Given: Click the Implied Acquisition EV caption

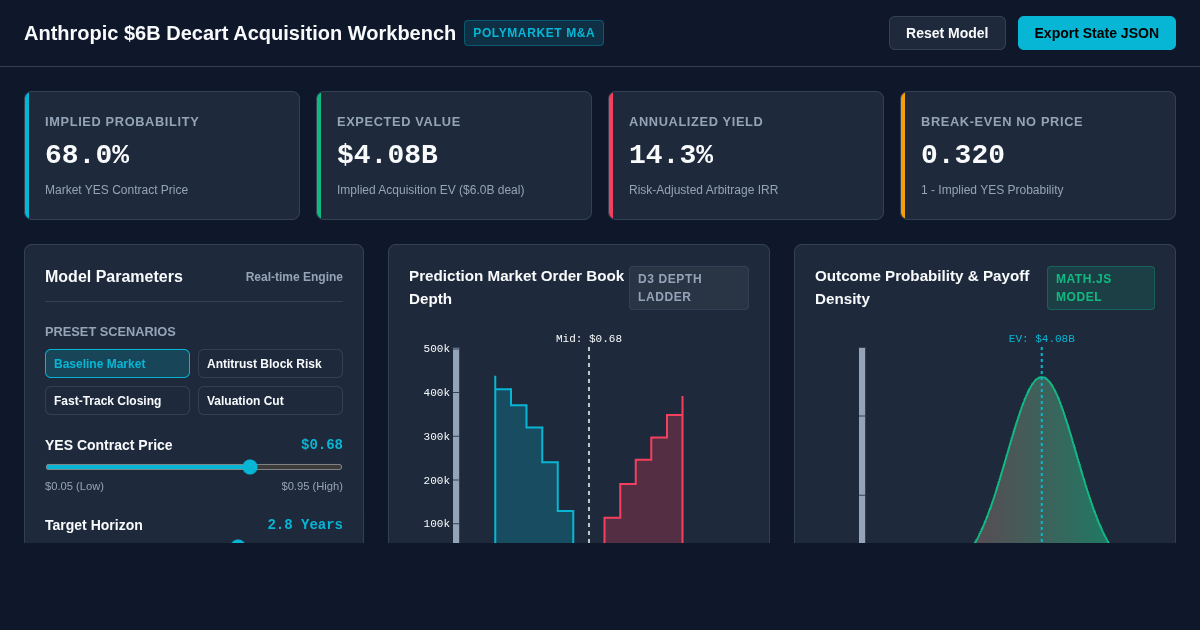Looking at the screenshot, I should click(430, 190).
